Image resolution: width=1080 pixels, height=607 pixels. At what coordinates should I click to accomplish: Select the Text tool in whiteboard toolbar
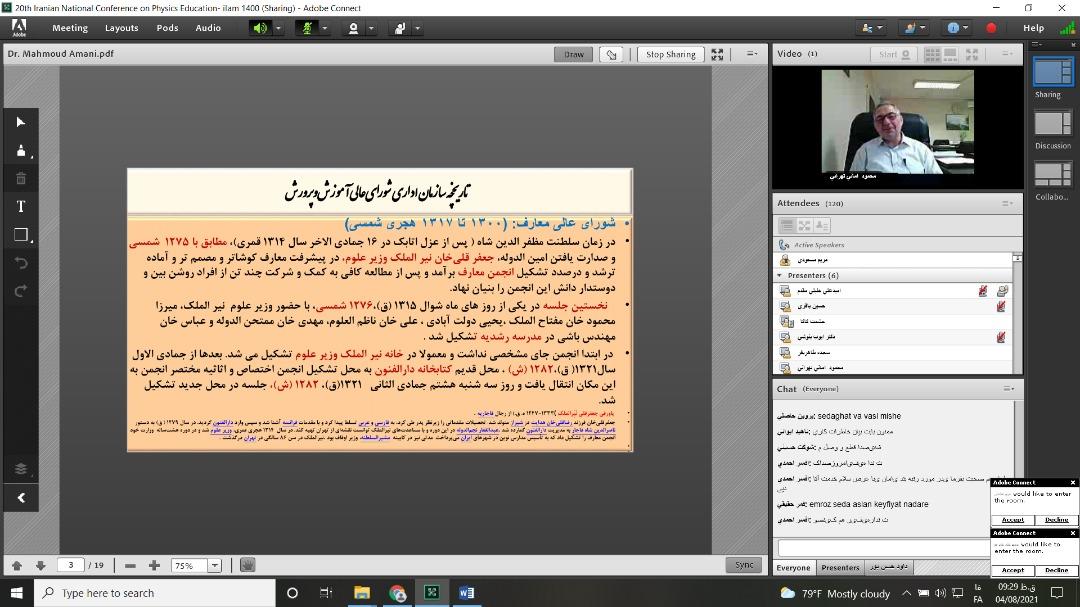pyautogui.click(x=20, y=206)
